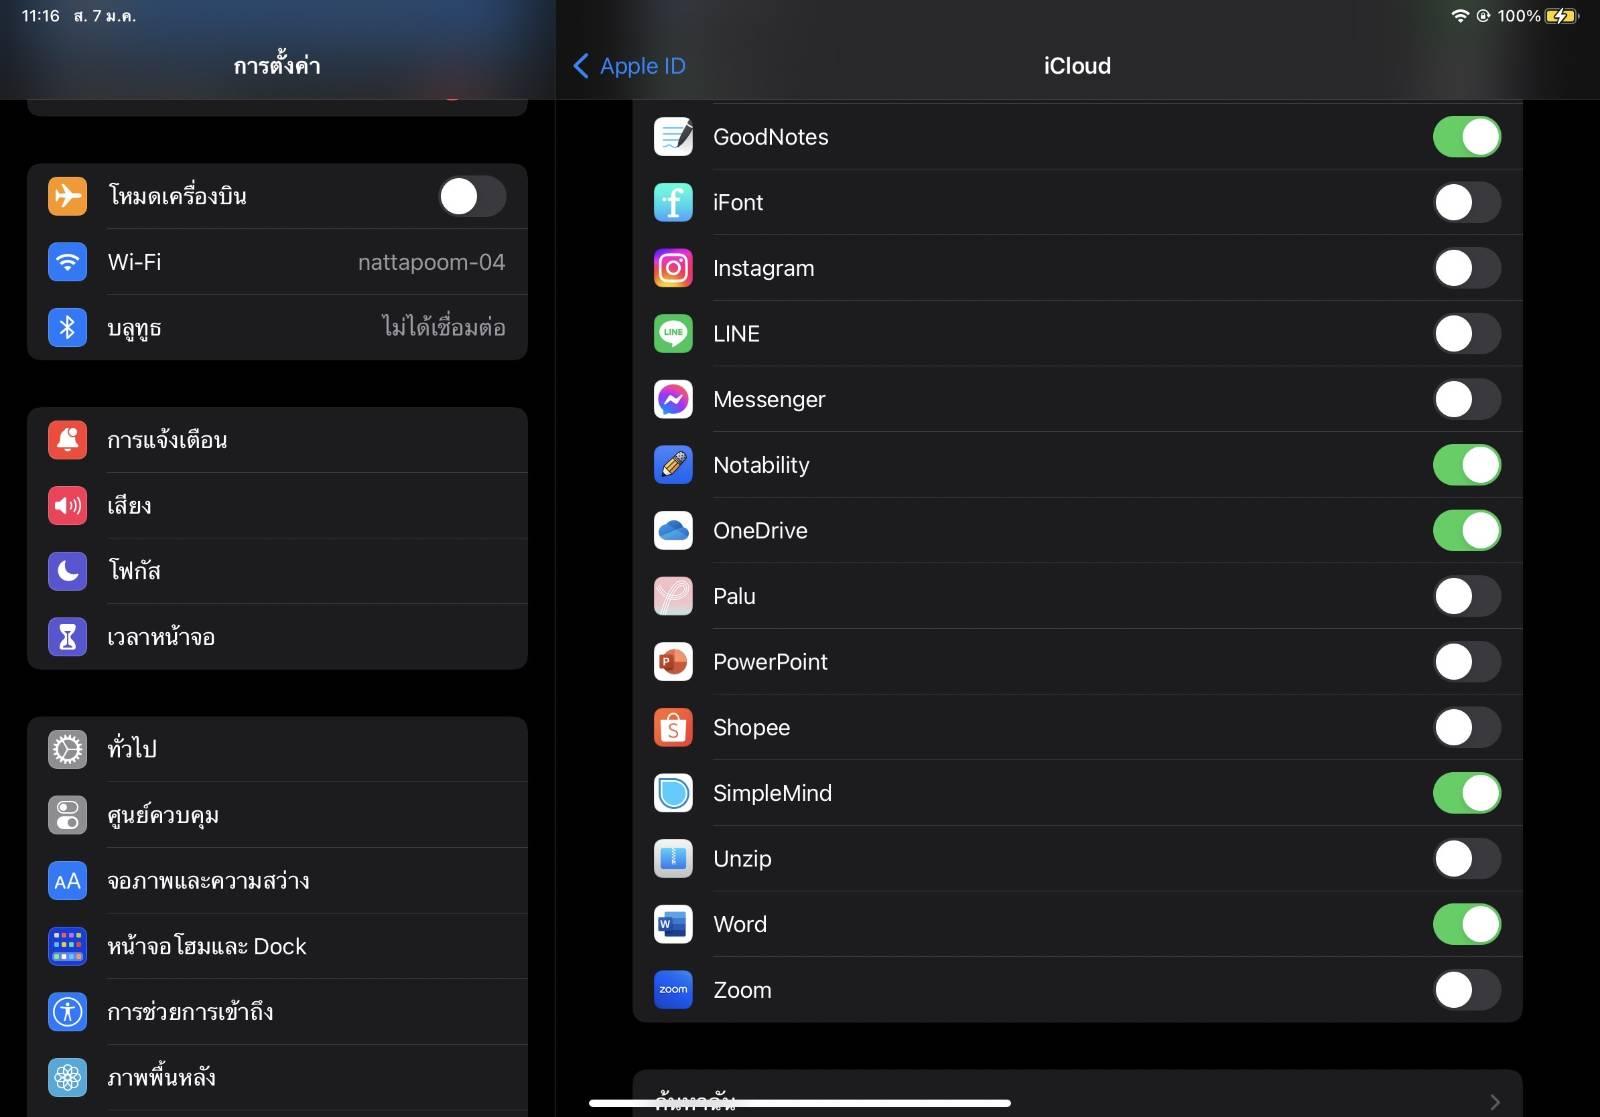Tap the Accessibility icon
Image resolution: width=1600 pixels, height=1117 pixels.
click(x=68, y=1012)
